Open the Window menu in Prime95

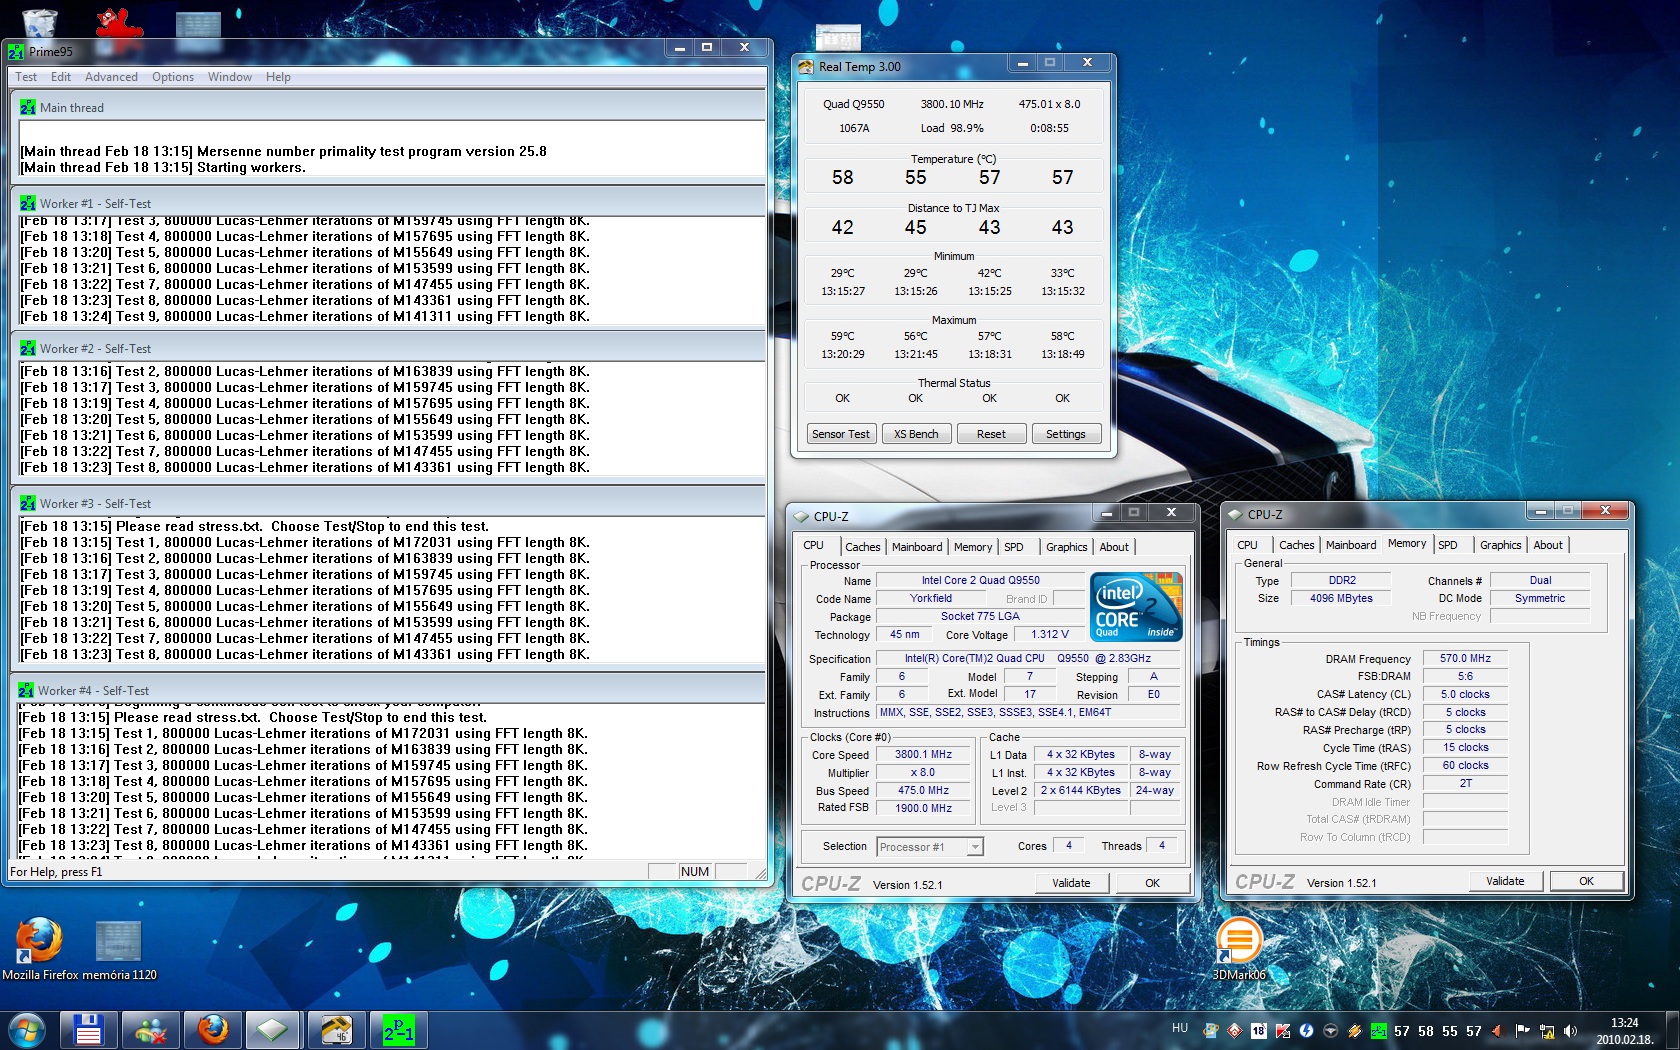pyautogui.click(x=230, y=77)
